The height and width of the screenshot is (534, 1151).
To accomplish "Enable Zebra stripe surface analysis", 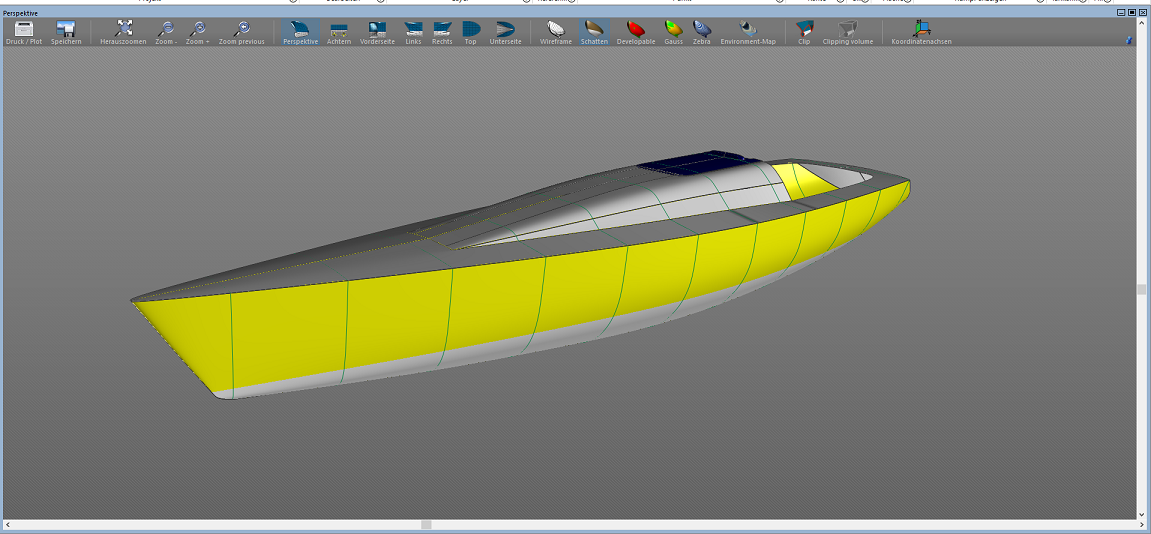I will tap(702, 31).
